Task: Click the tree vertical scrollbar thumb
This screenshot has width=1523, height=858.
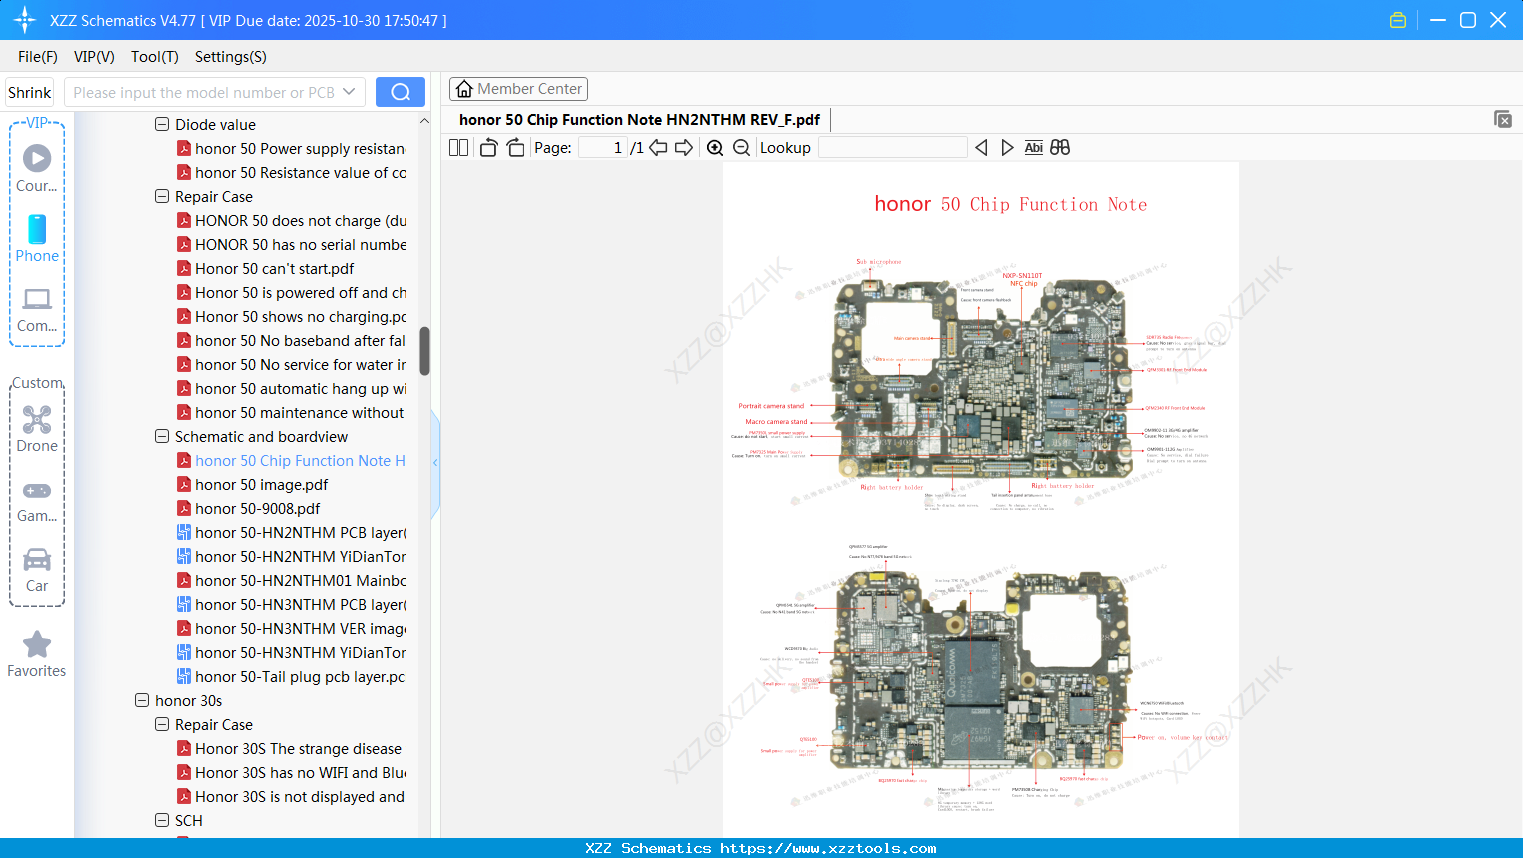Action: [x=424, y=351]
